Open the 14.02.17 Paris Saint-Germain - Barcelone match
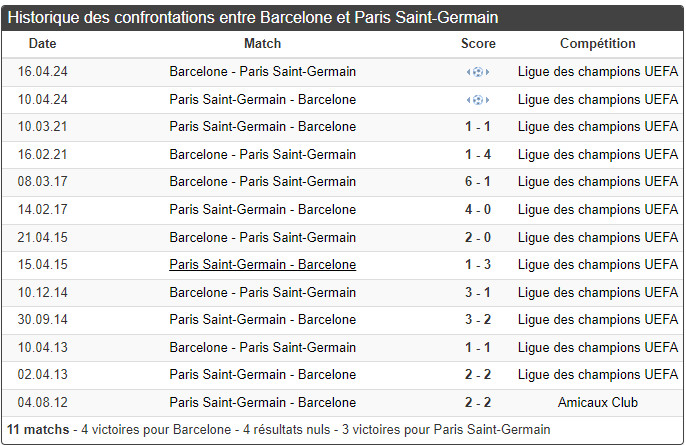 [x=263, y=210]
